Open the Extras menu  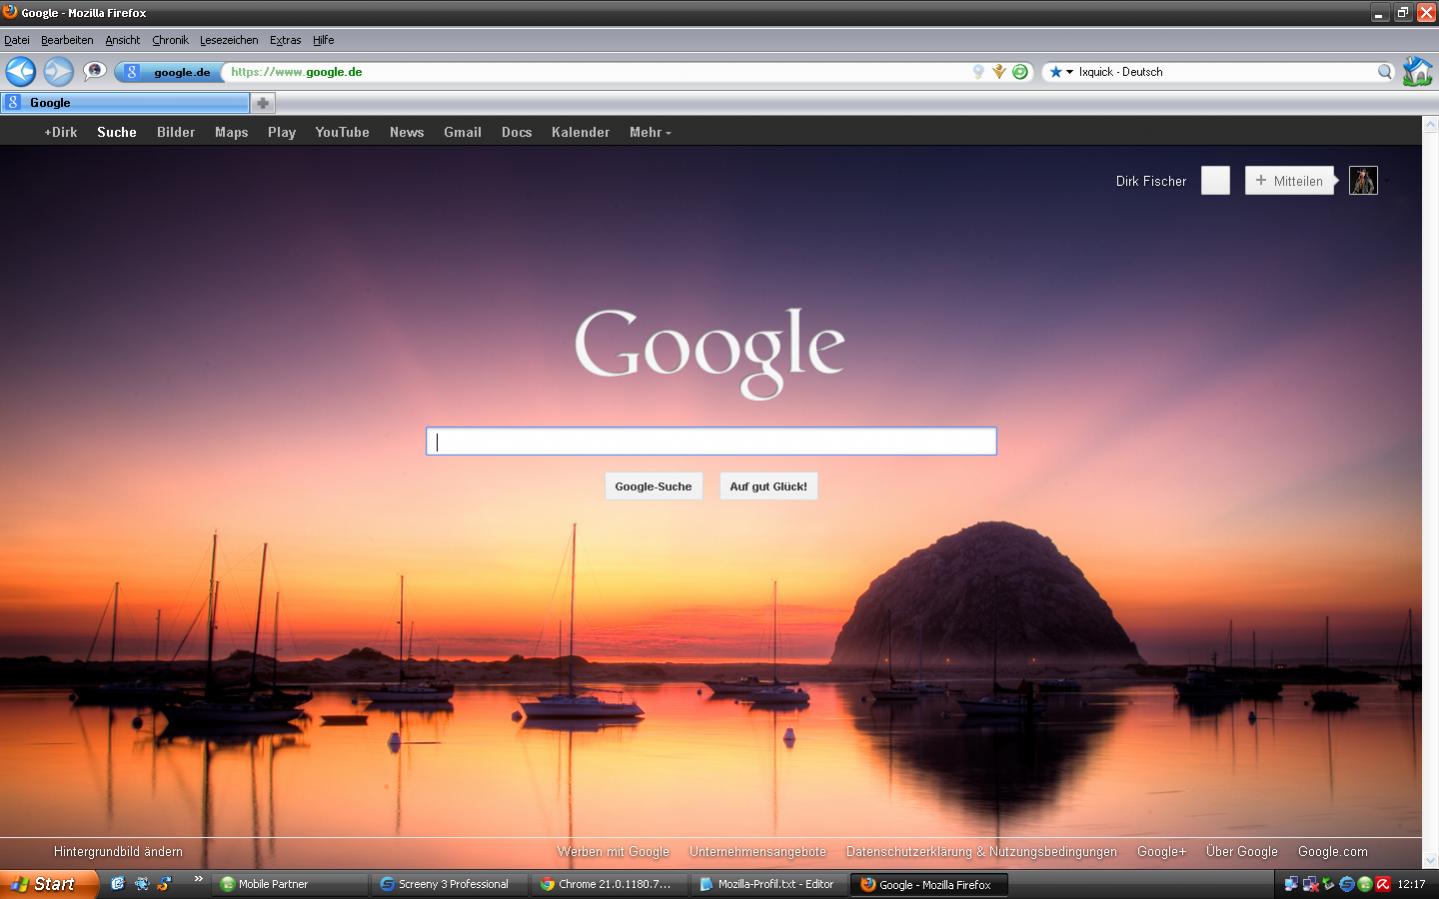(x=285, y=40)
